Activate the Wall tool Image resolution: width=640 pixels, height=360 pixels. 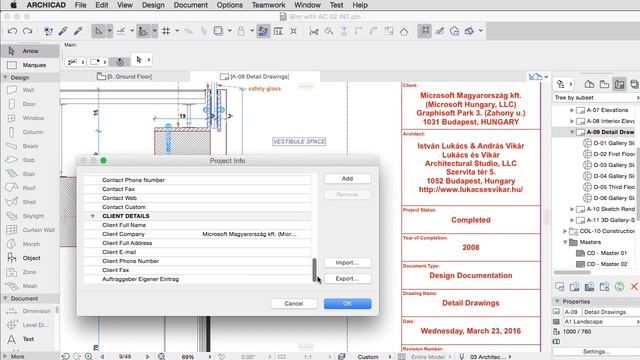pyautogui.click(x=30, y=90)
